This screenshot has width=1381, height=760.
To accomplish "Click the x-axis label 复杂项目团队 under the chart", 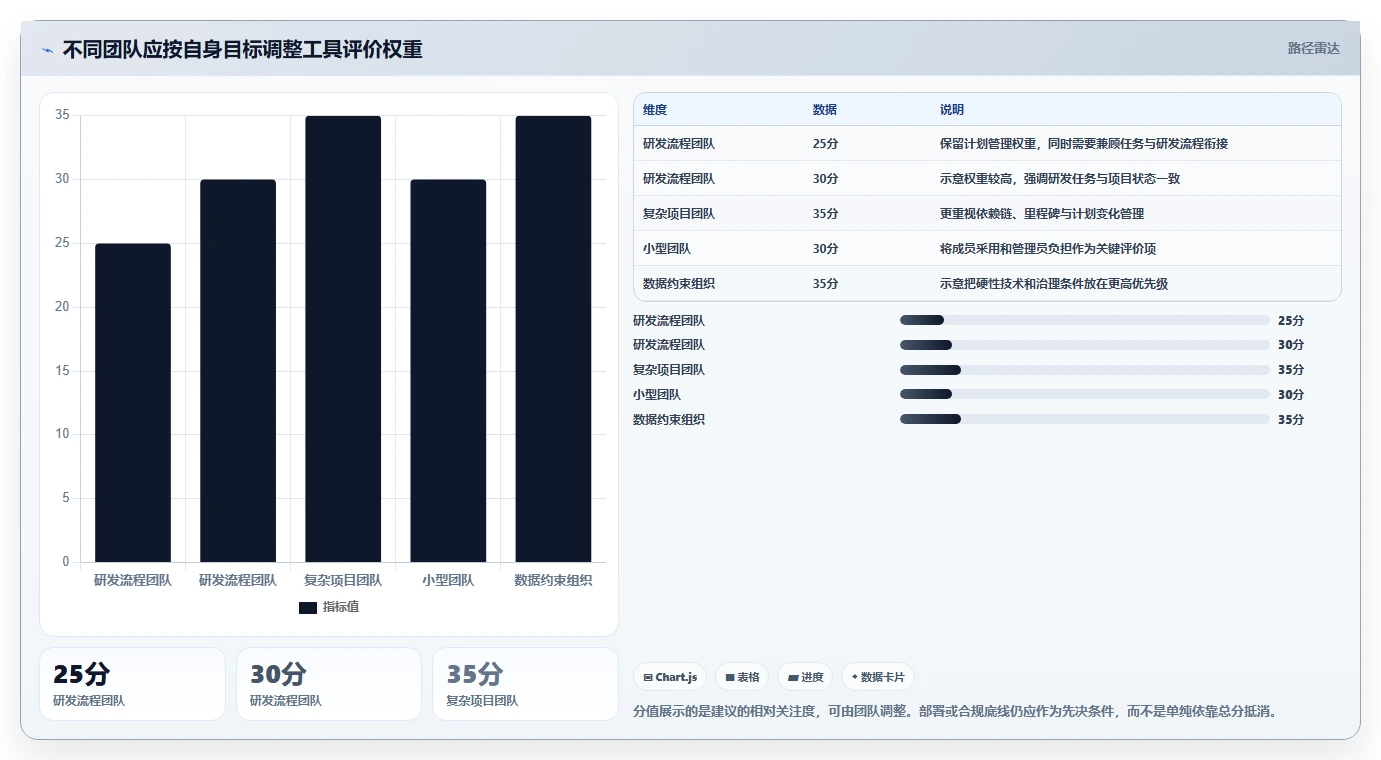I will click(343, 580).
